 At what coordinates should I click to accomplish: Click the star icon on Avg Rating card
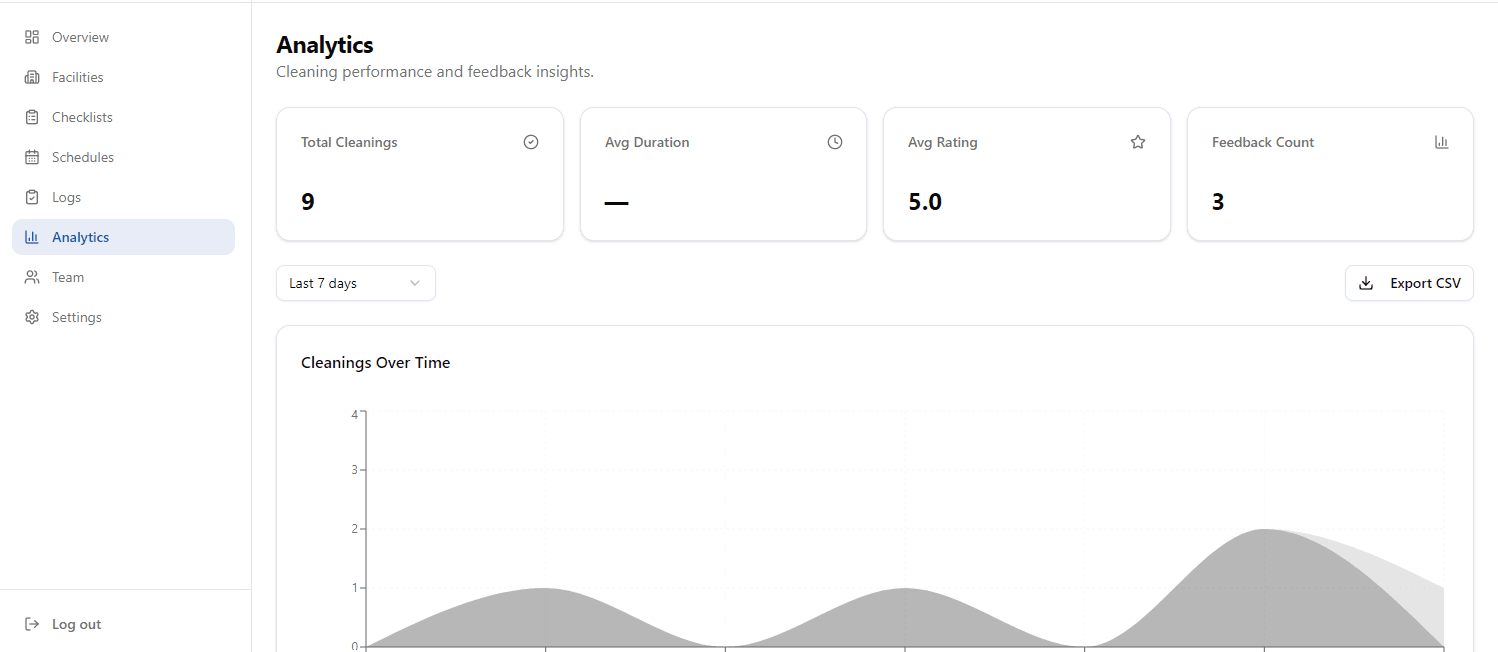click(1138, 141)
